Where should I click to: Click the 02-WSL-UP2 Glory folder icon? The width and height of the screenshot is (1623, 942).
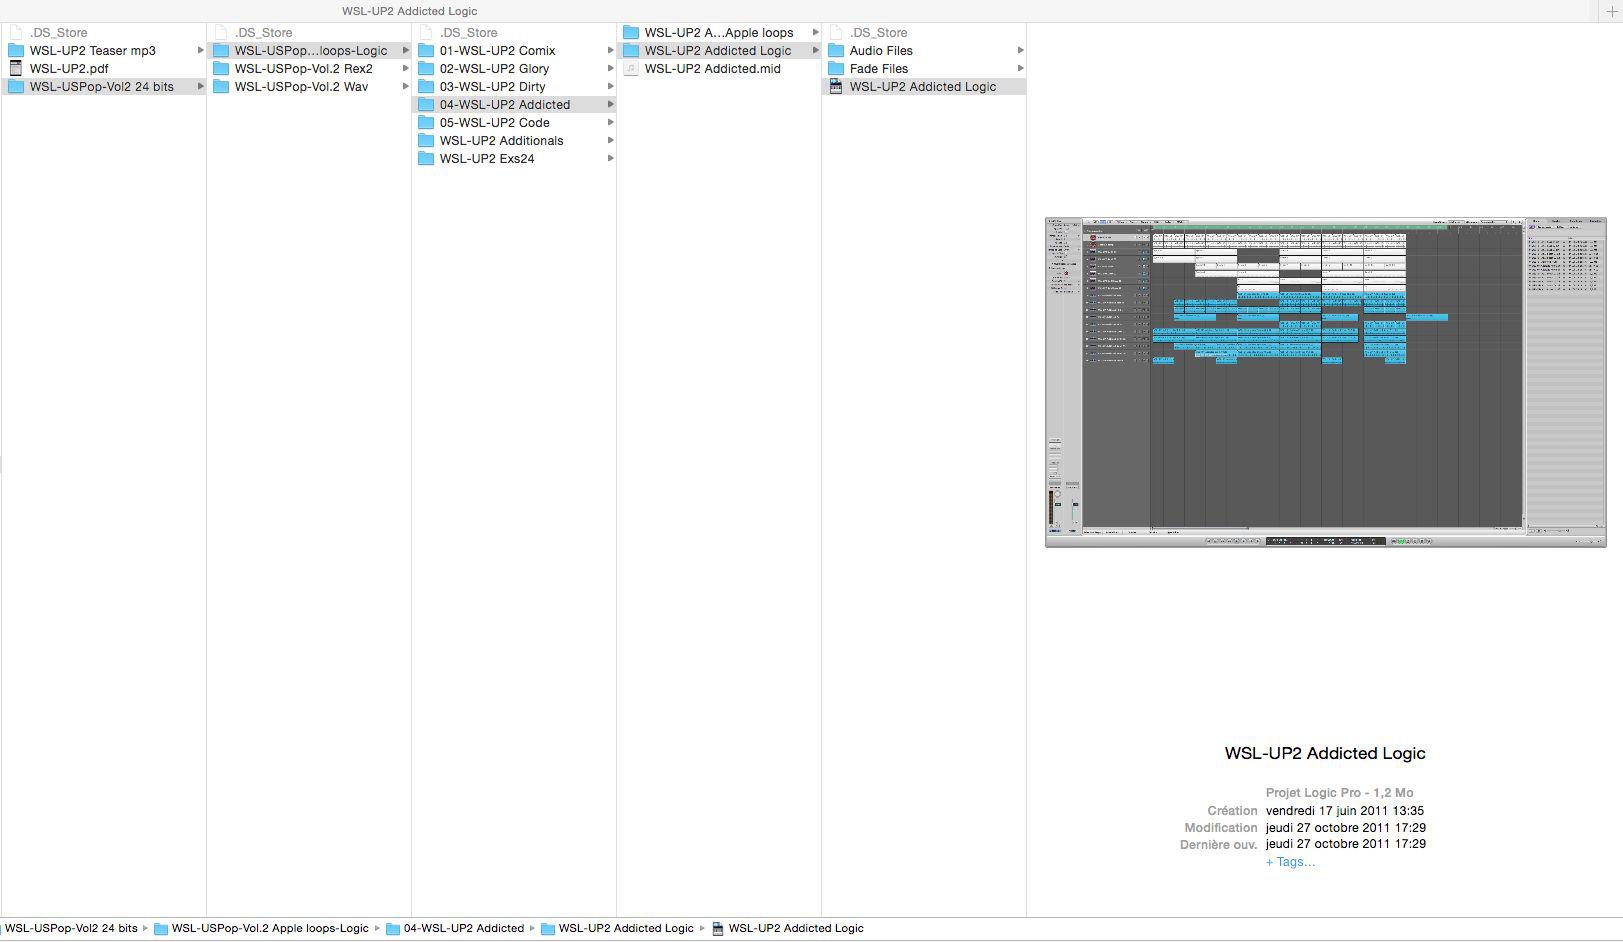tap(426, 68)
